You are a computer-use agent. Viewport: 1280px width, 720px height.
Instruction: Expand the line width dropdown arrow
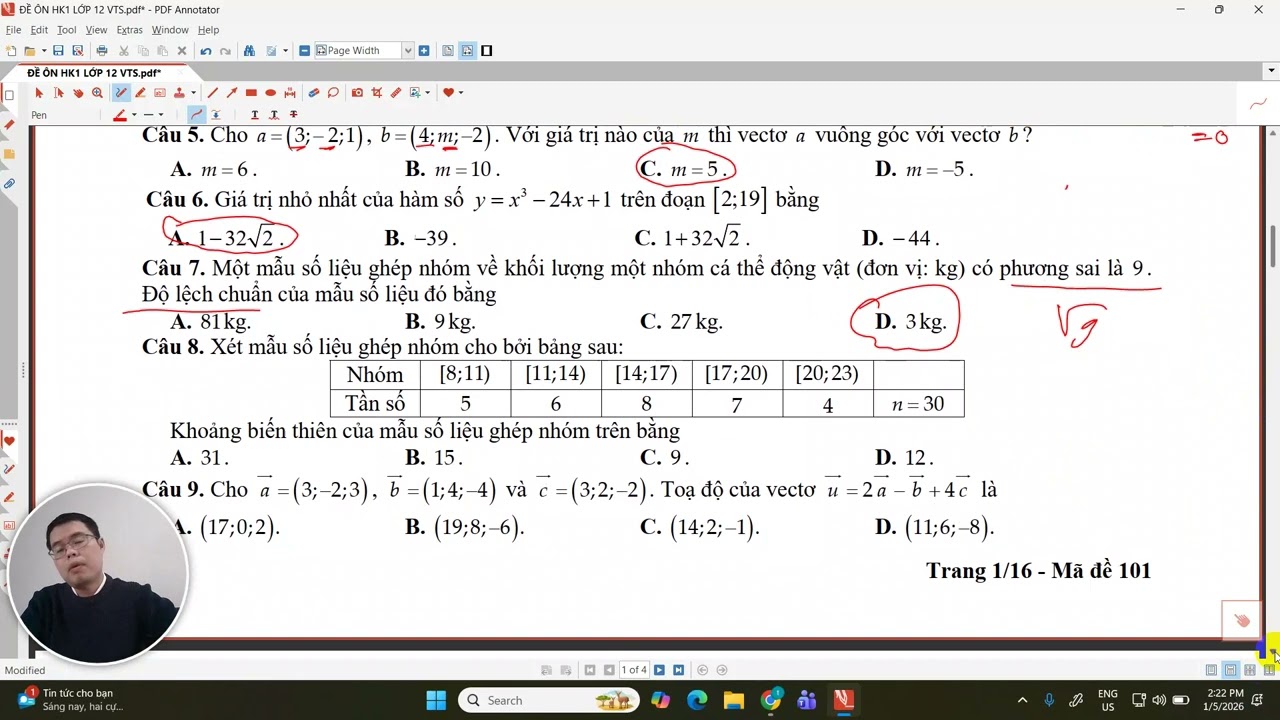pyautogui.click(x=161, y=115)
